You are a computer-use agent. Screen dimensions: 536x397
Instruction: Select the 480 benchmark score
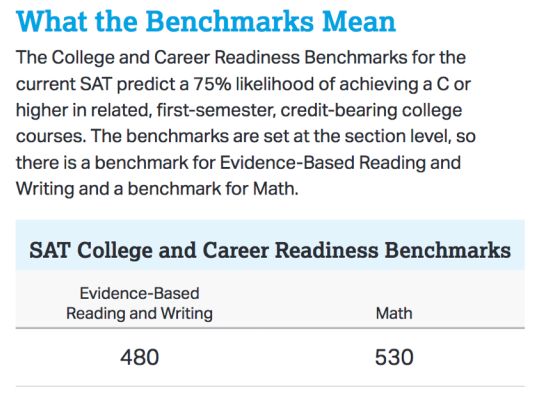(139, 357)
